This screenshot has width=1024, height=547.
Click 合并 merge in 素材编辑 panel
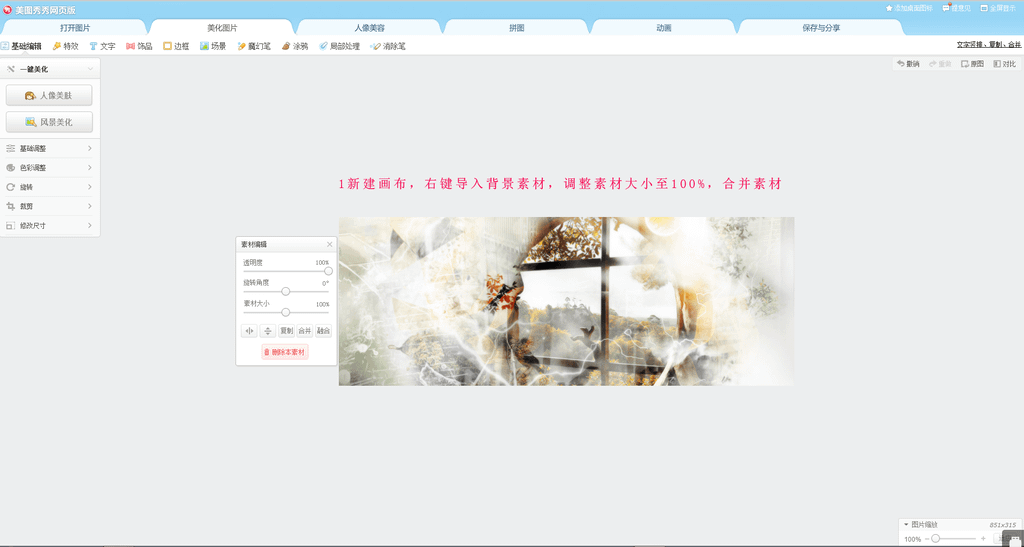(x=305, y=331)
